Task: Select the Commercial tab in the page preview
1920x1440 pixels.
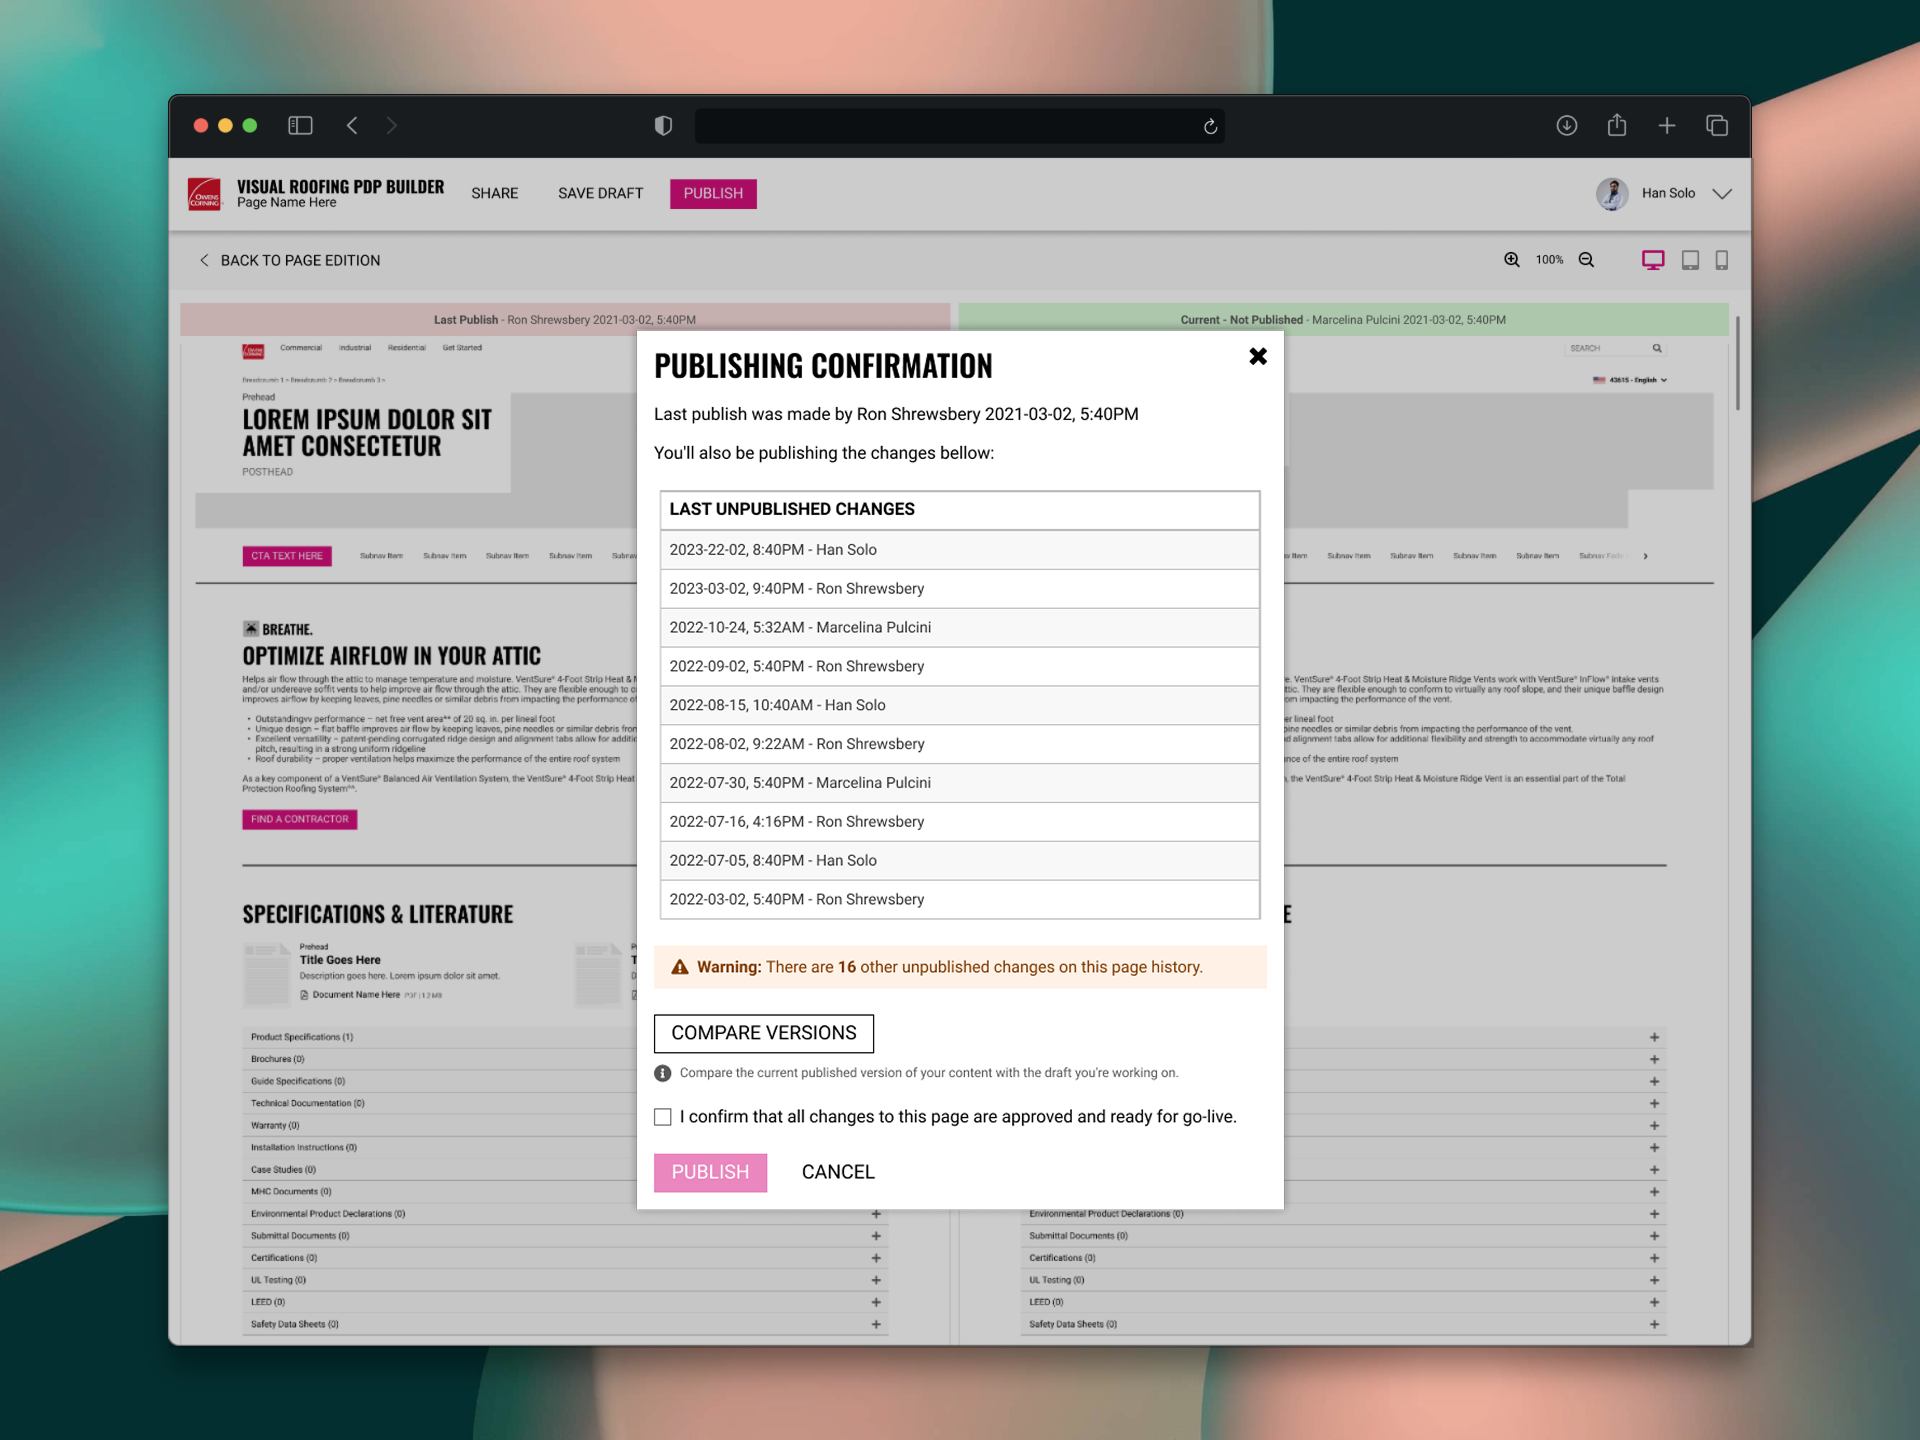Action: coord(300,348)
